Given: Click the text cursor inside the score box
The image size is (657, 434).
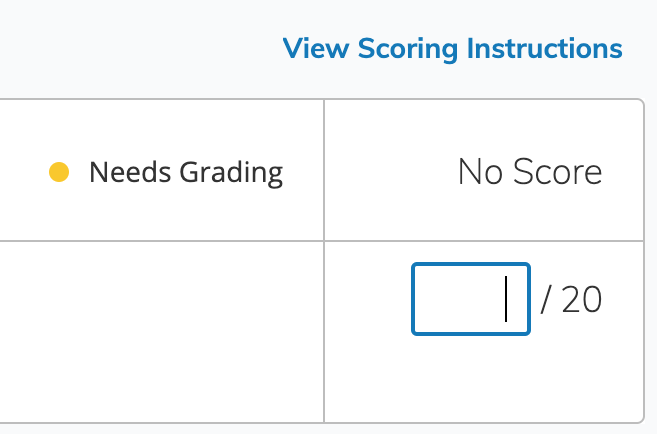Looking at the screenshot, I should 506,299.
